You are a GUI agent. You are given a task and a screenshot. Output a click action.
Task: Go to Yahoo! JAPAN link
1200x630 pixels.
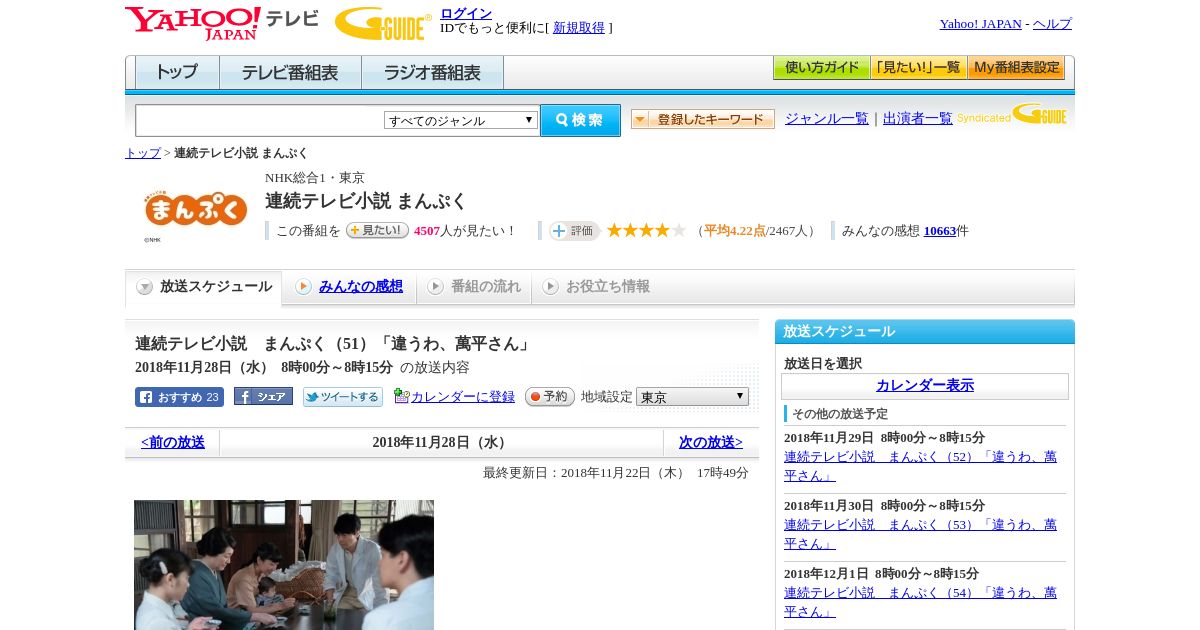tap(980, 24)
